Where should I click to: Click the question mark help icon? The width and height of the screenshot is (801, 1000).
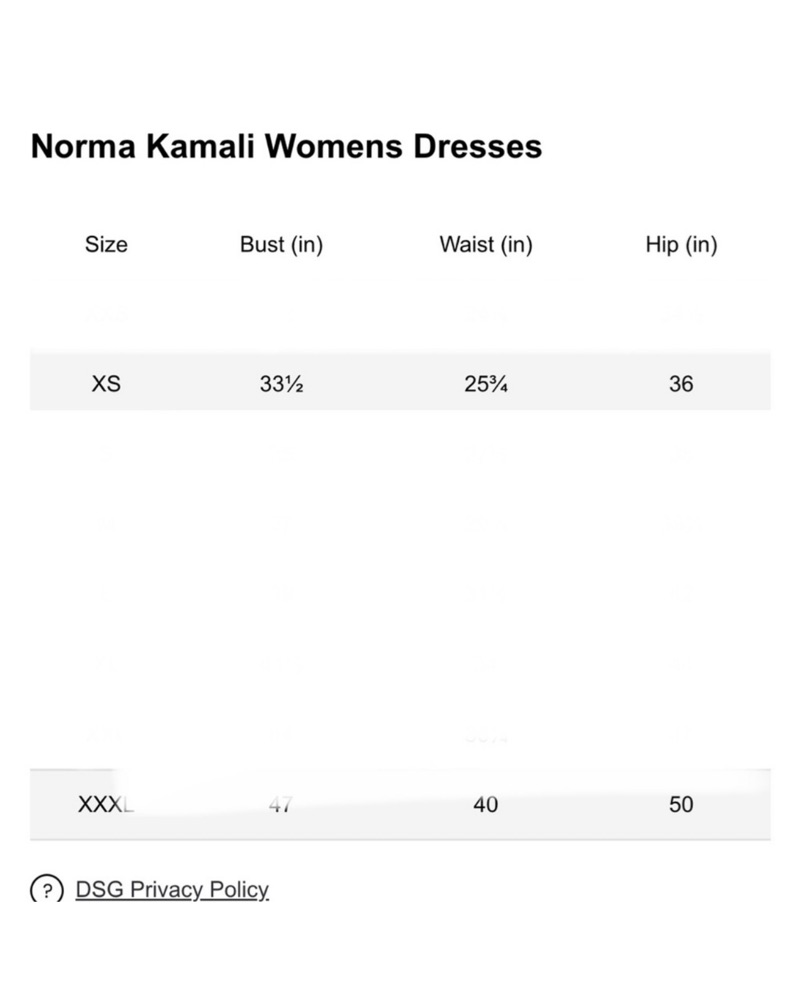click(47, 889)
